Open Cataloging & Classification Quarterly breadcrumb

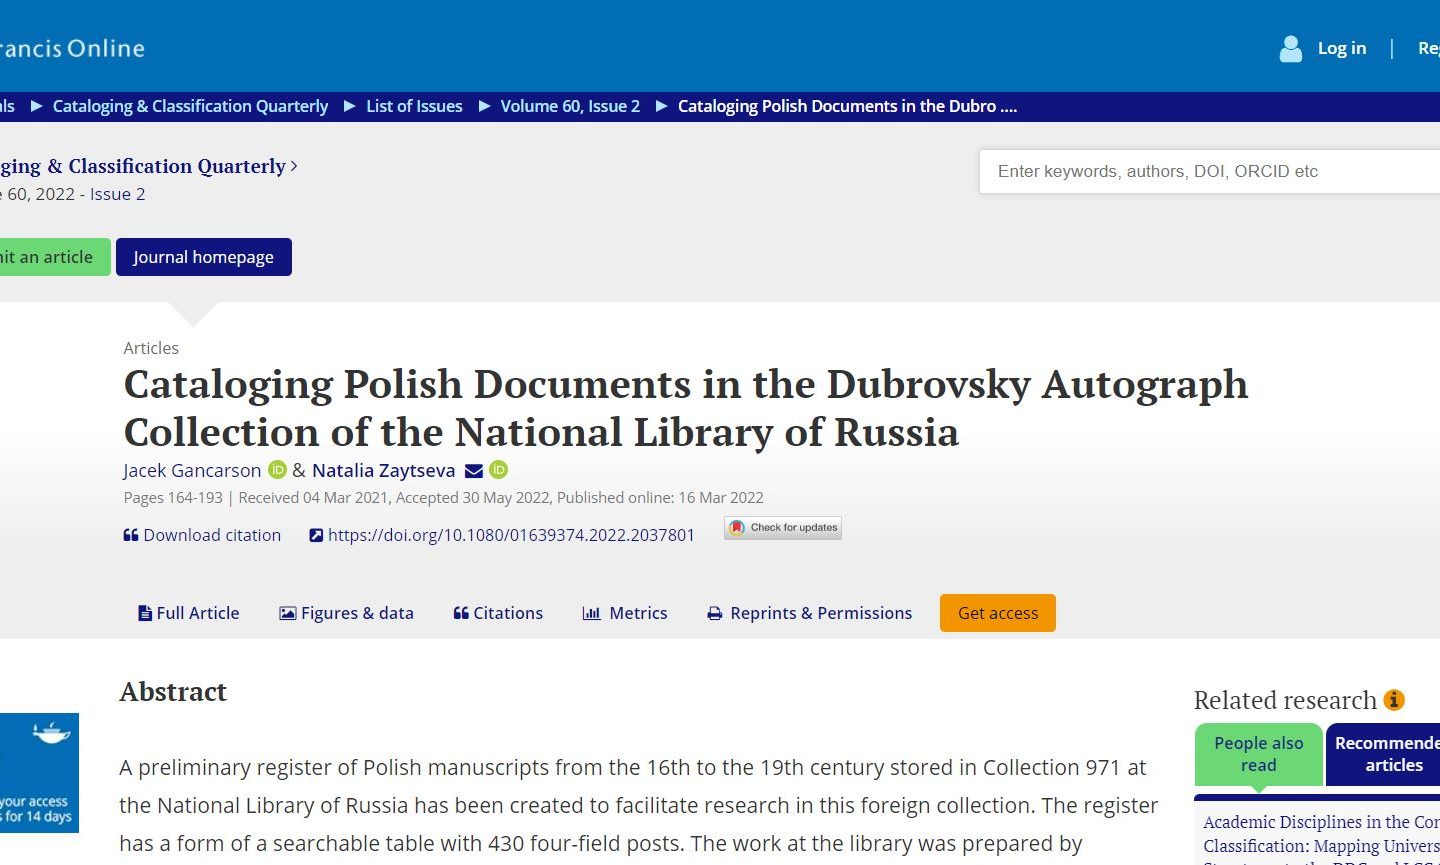click(x=190, y=106)
